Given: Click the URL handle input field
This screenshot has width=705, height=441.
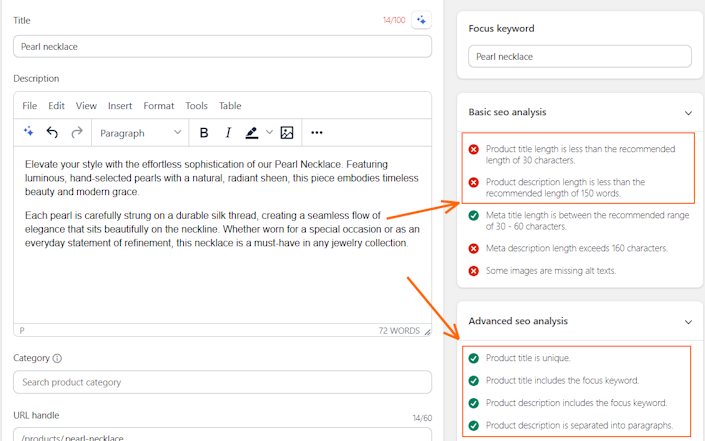Looking at the screenshot, I should coord(223,435).
